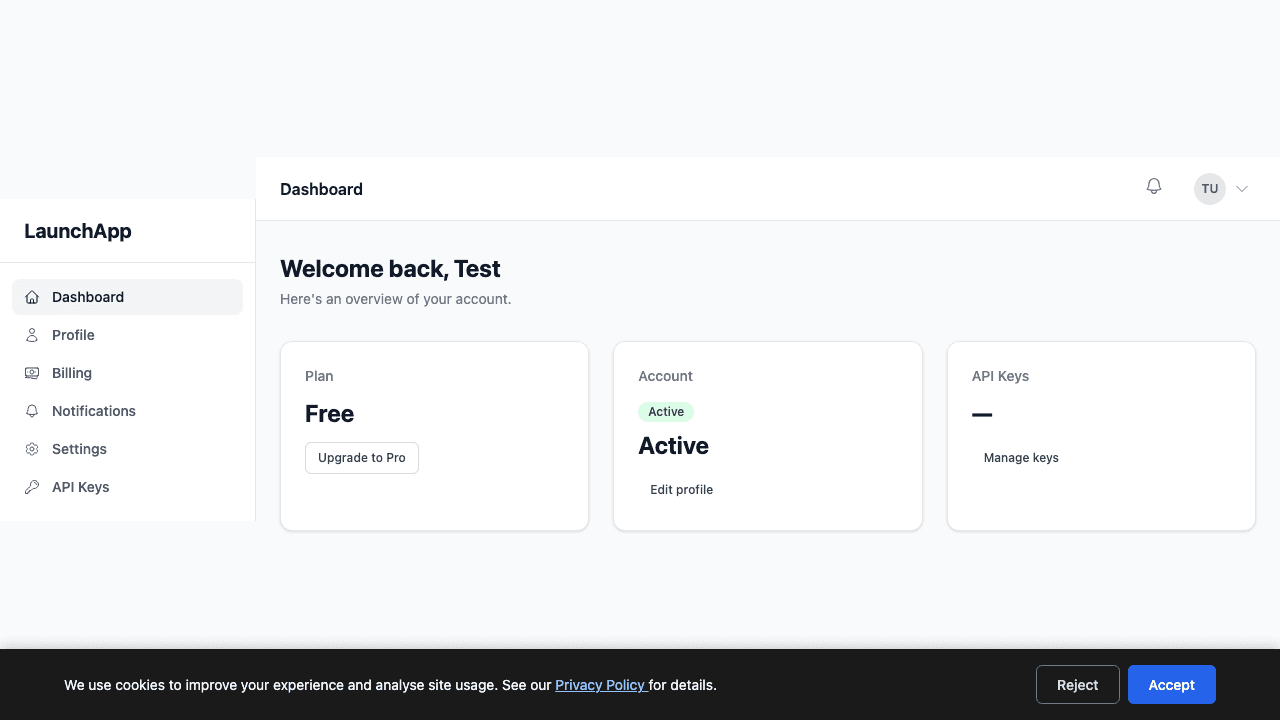Open Billing via the credit card icon

(x=32, y=372)
